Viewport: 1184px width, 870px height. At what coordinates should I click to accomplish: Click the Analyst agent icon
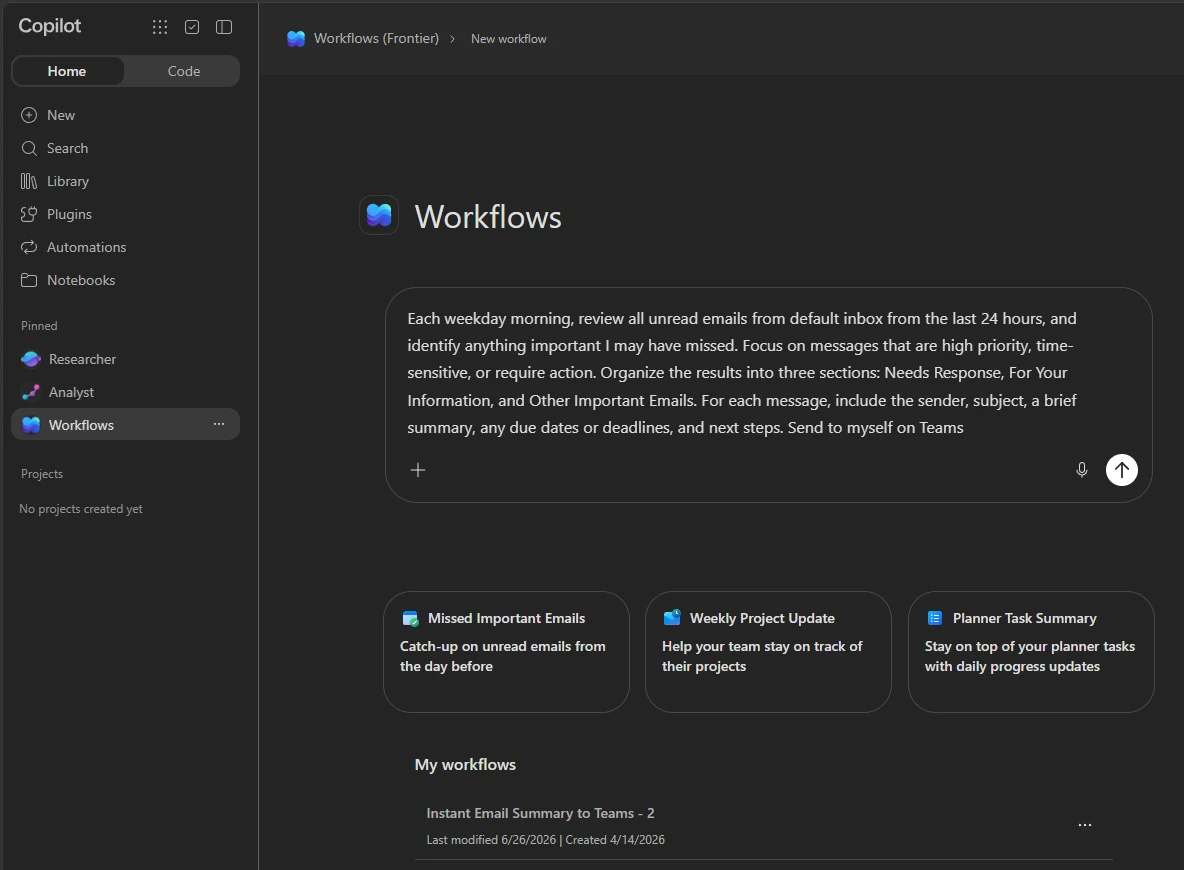coord(31,392)
